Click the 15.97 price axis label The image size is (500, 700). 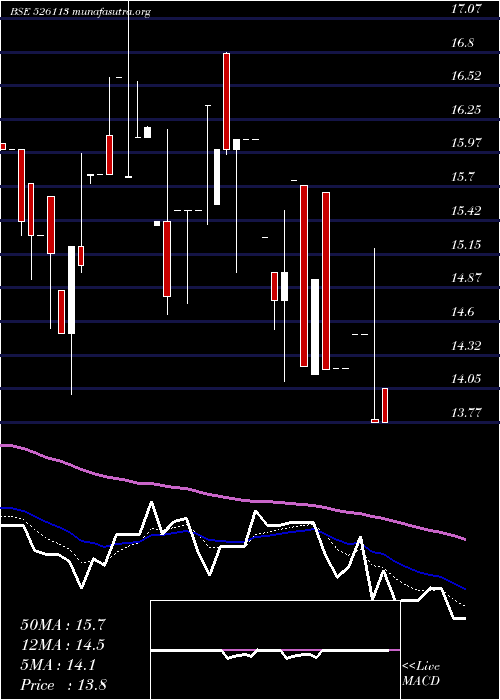[x=466, y=143]
